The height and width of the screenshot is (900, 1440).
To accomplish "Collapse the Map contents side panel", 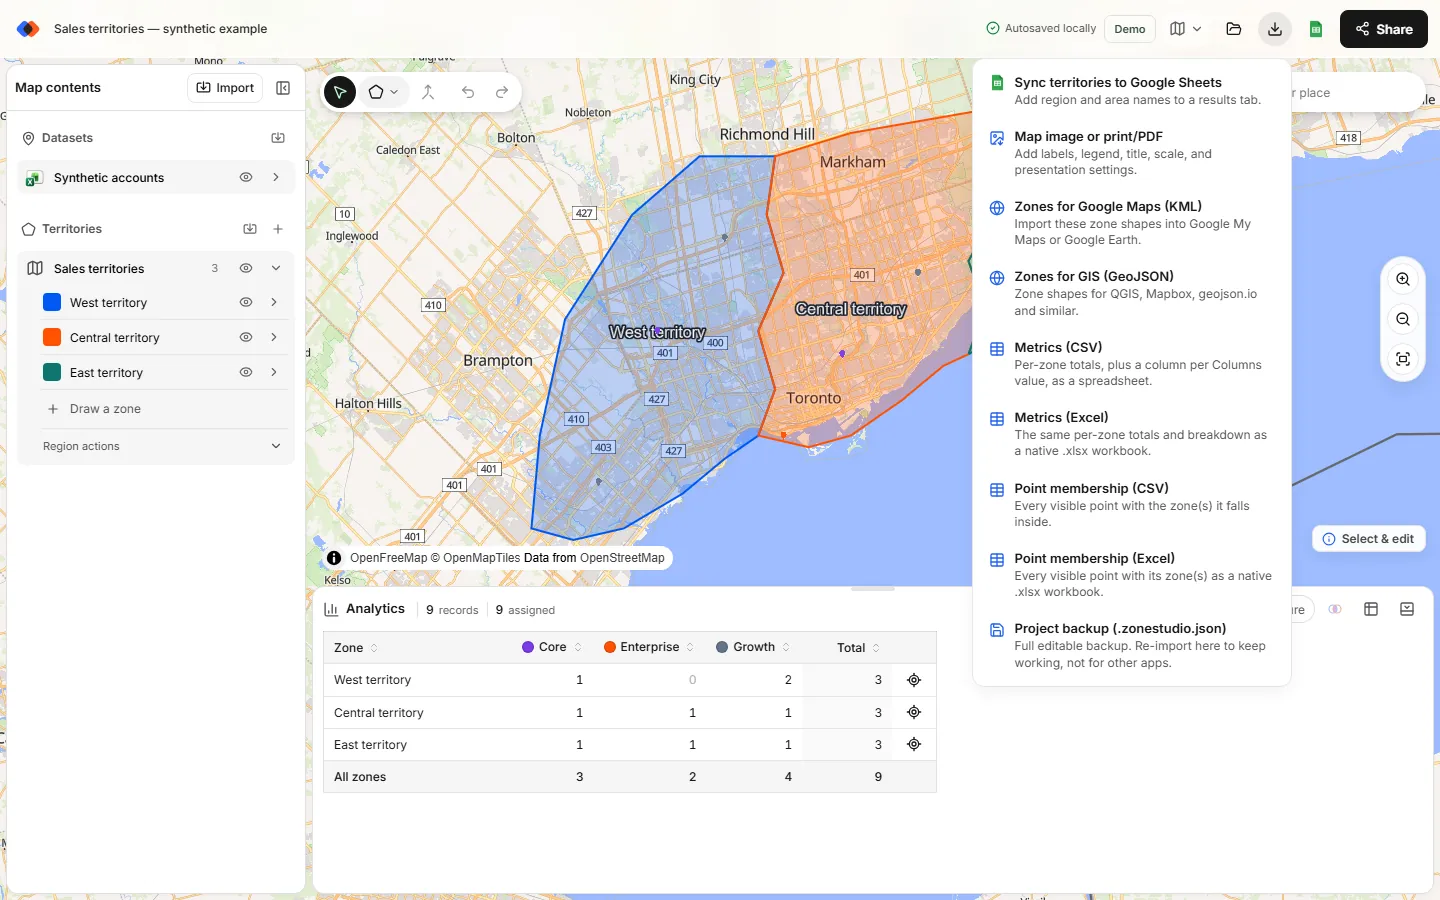I will pyautogui.click(x=283, y=88).
